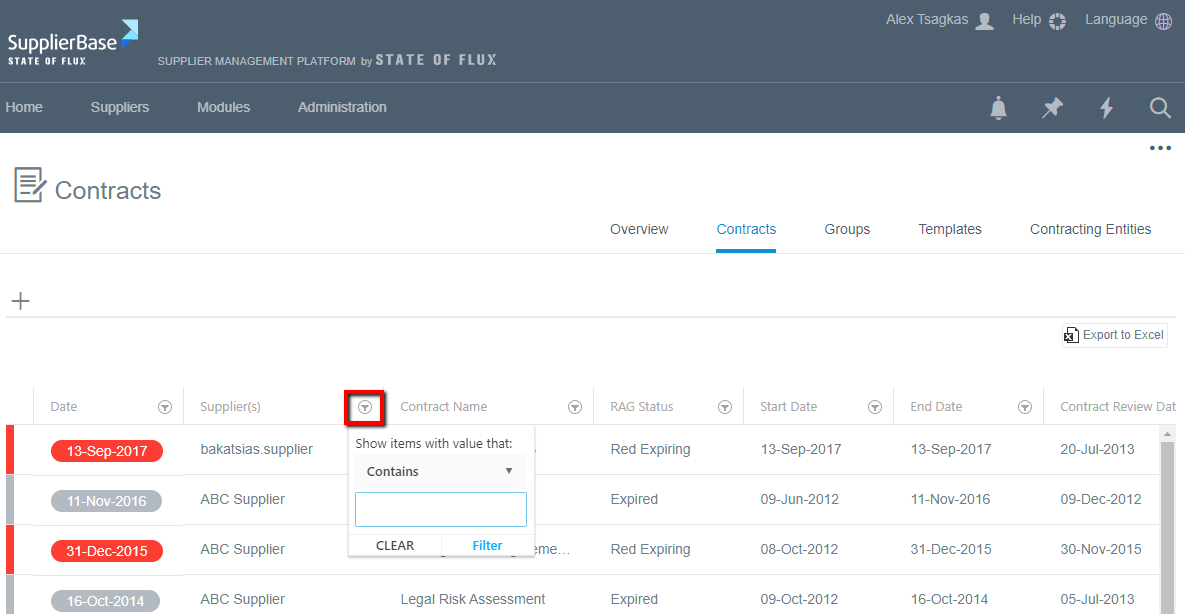The height and width of the screenshot is (614, 1185).
Task: Click the CLEAR button in filter popup
Action: (x=395, y=545)
